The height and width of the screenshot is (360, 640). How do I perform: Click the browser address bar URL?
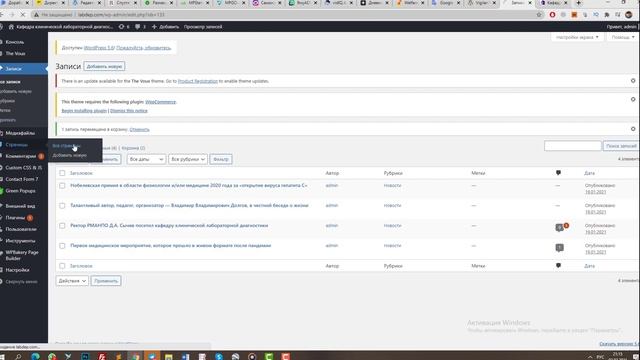pos(121,15)
